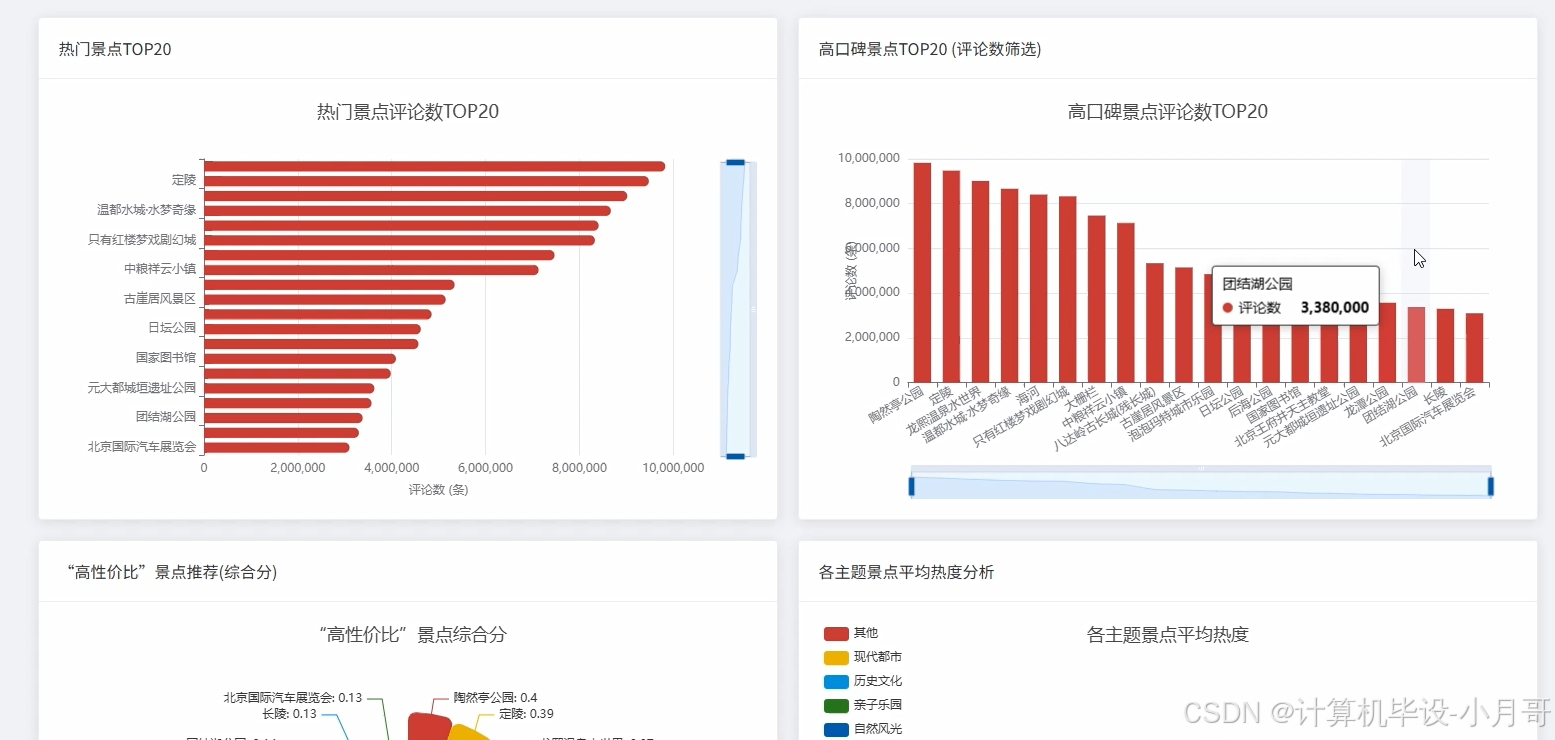Screen dimensions: 1555x740
Task: Click the 只有红楼梦戏剧幻城 horizontal bar
Action: click(x=399, y=240)
